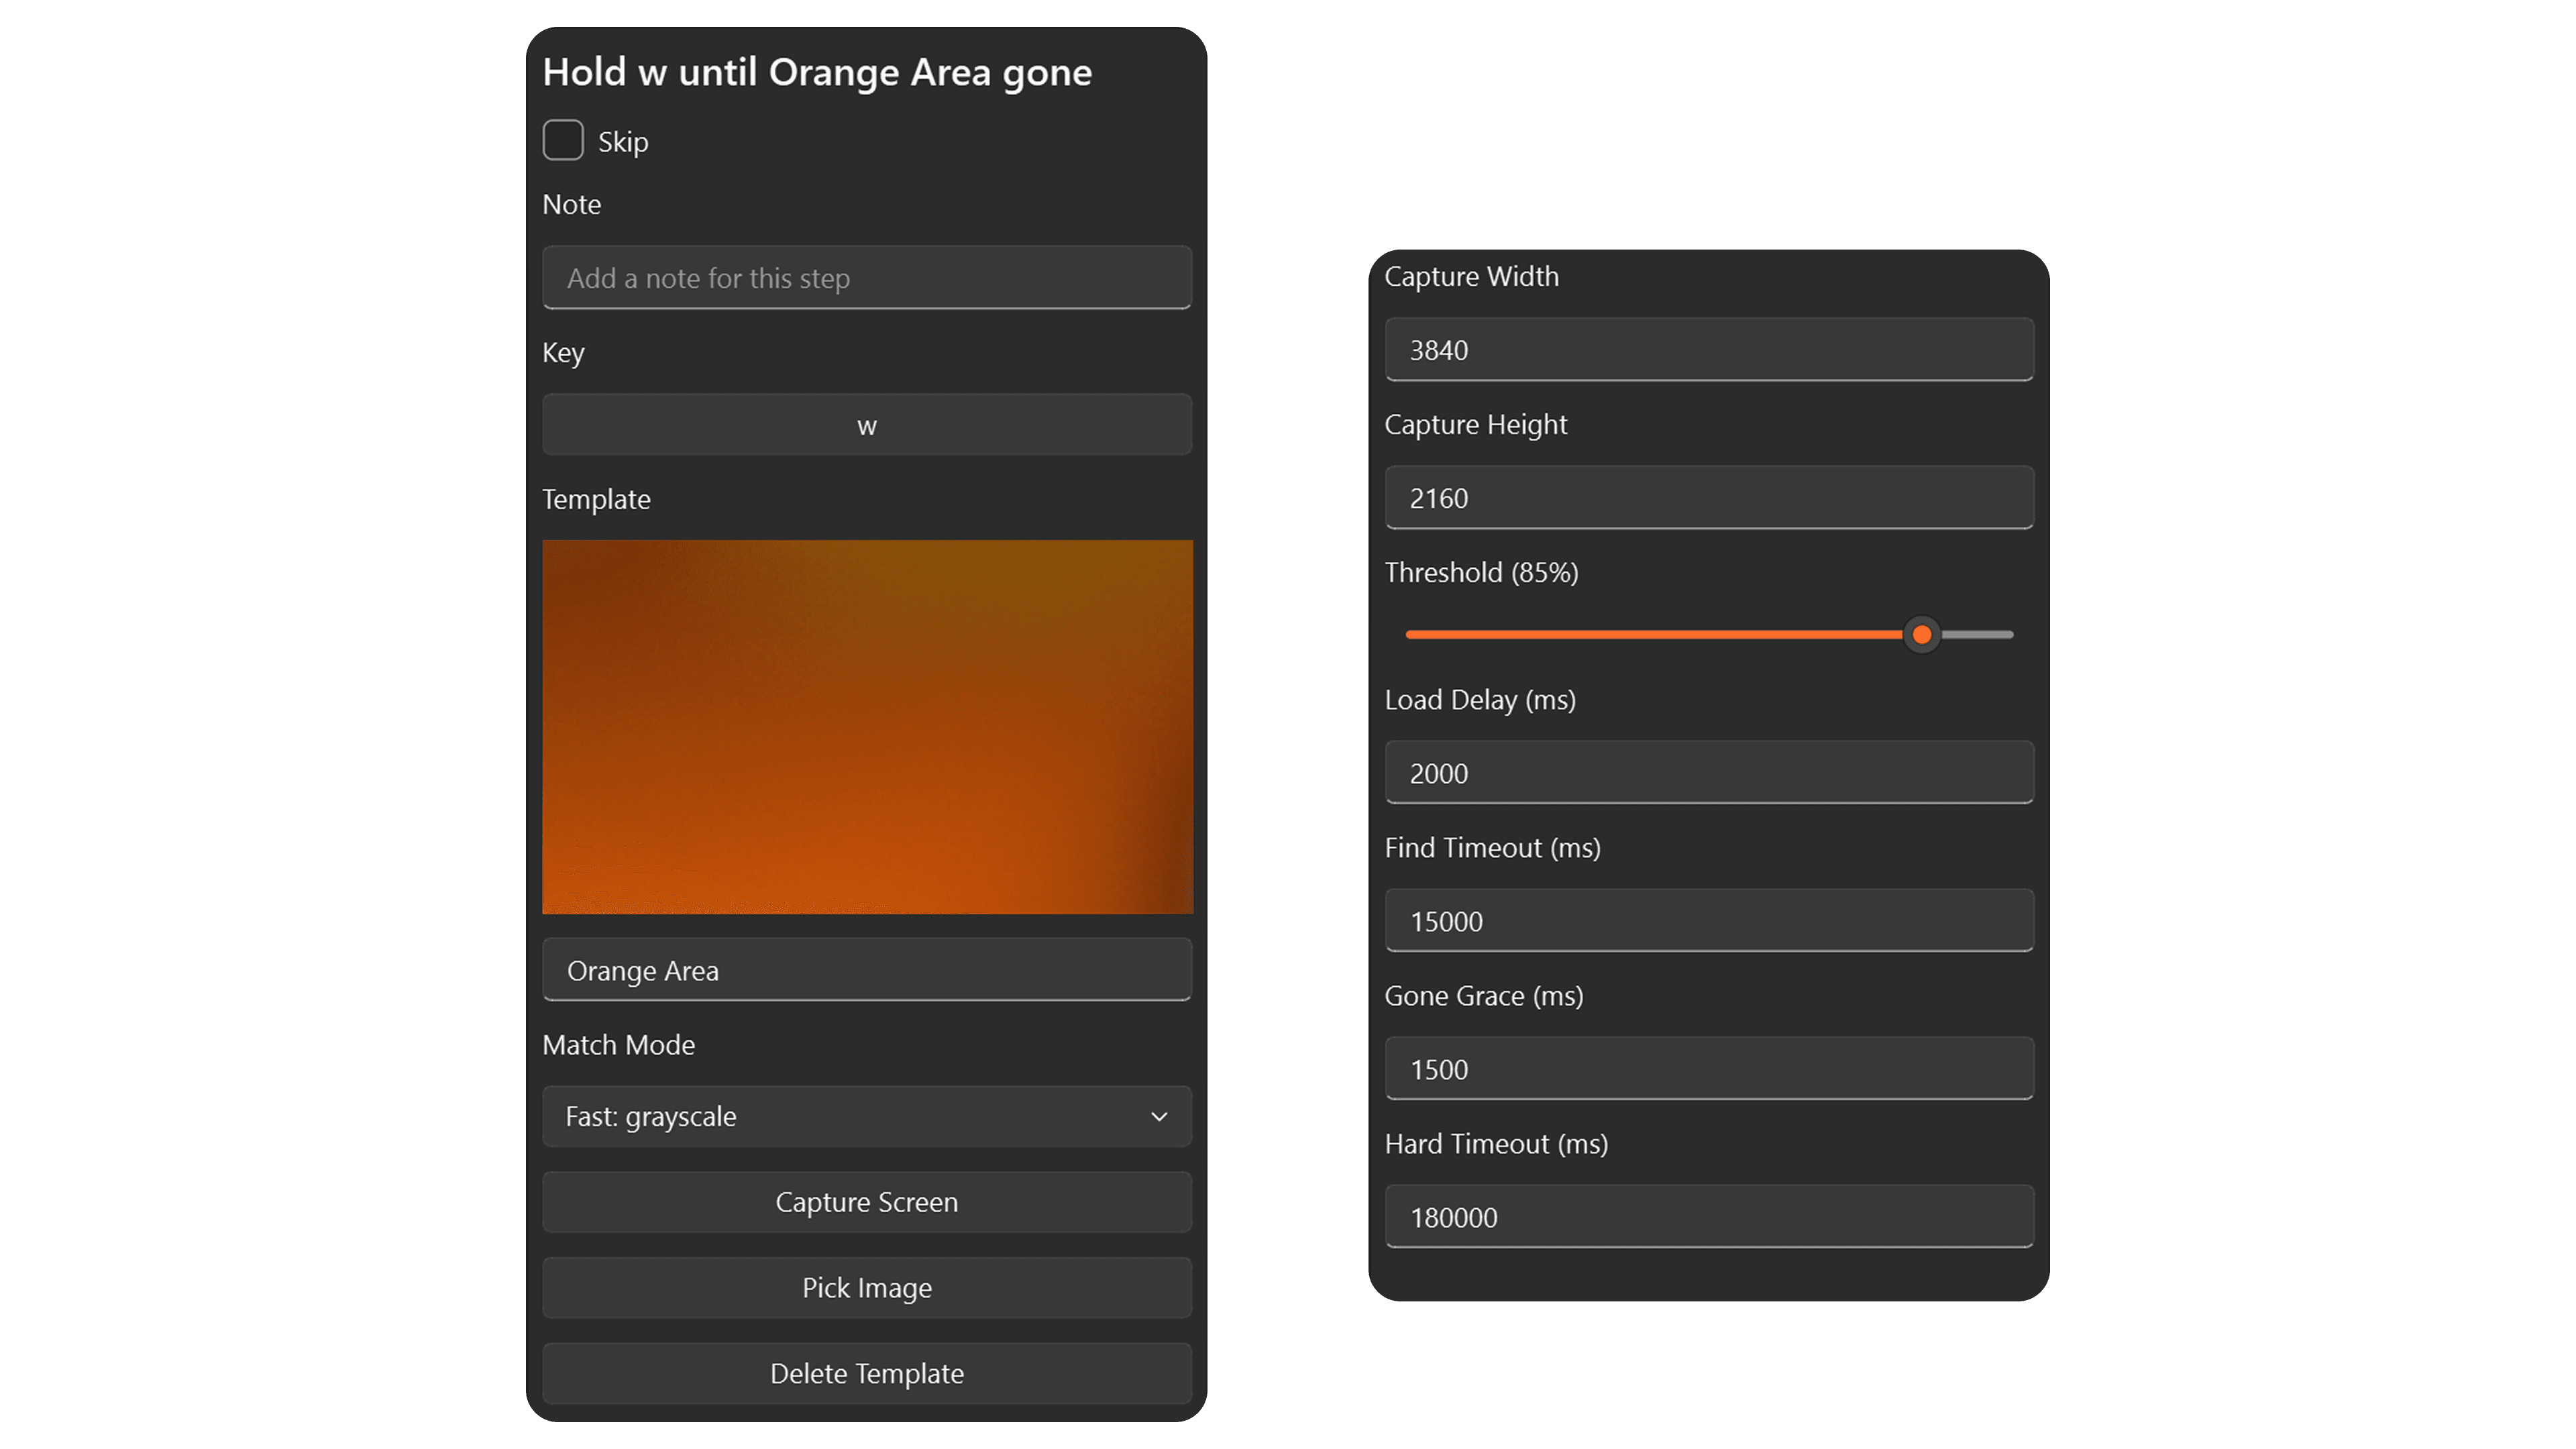Click the Template label
This screenshot has width=2576, height=1449.
[596, 499]
